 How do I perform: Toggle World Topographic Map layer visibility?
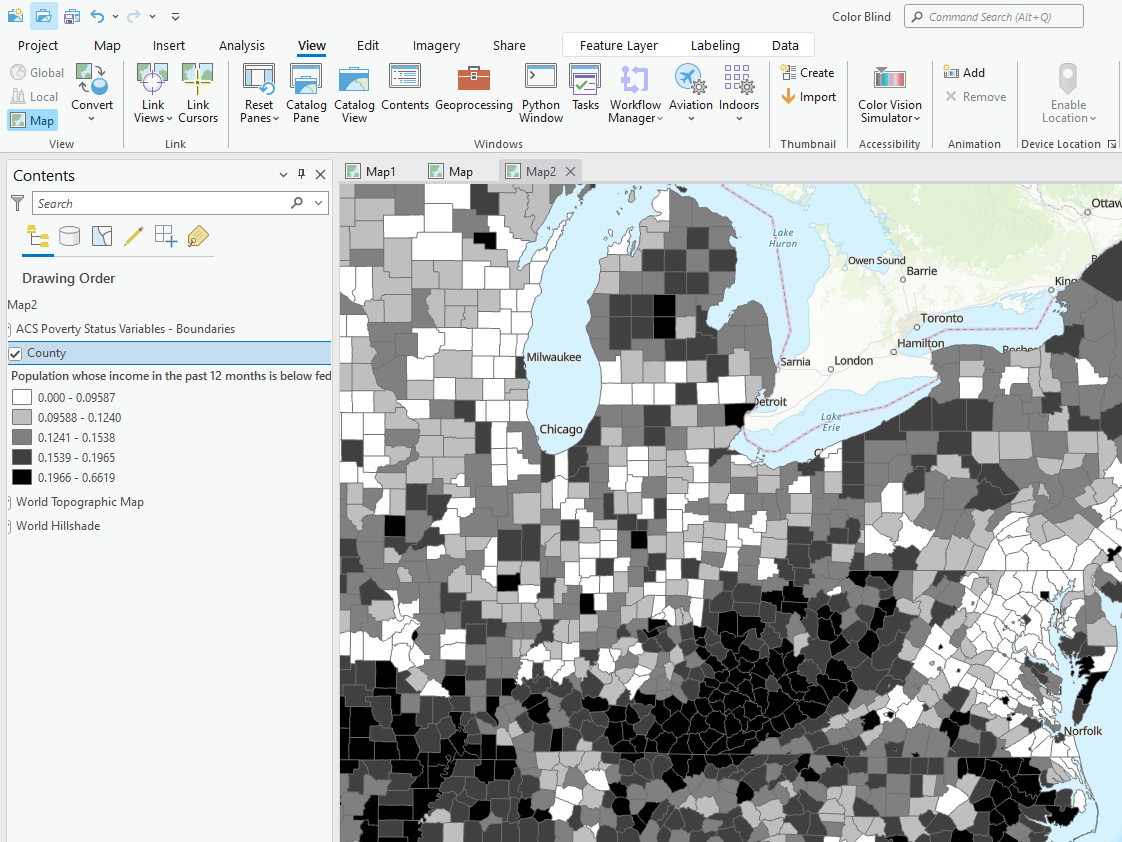click(x=10, y=502)
